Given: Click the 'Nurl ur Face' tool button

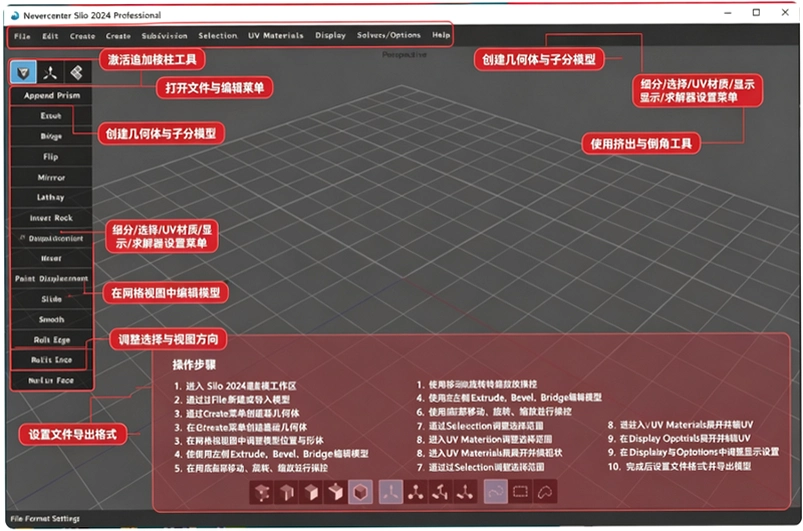Looking at the screenshot, I should tap(51, 380).
